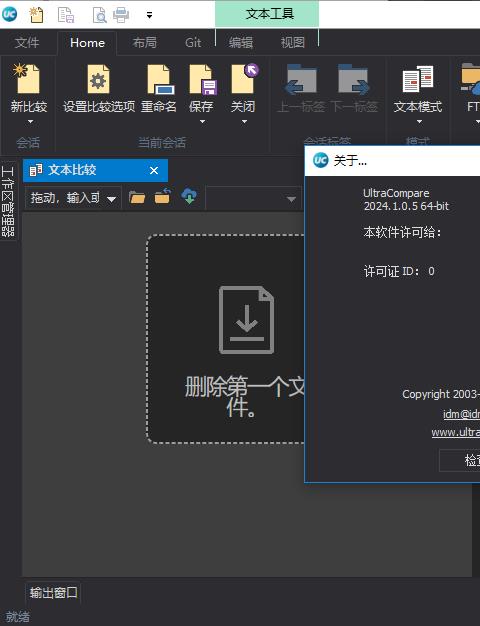
Task: Click the 就绪 status bar text
Action: click(18, 616)
